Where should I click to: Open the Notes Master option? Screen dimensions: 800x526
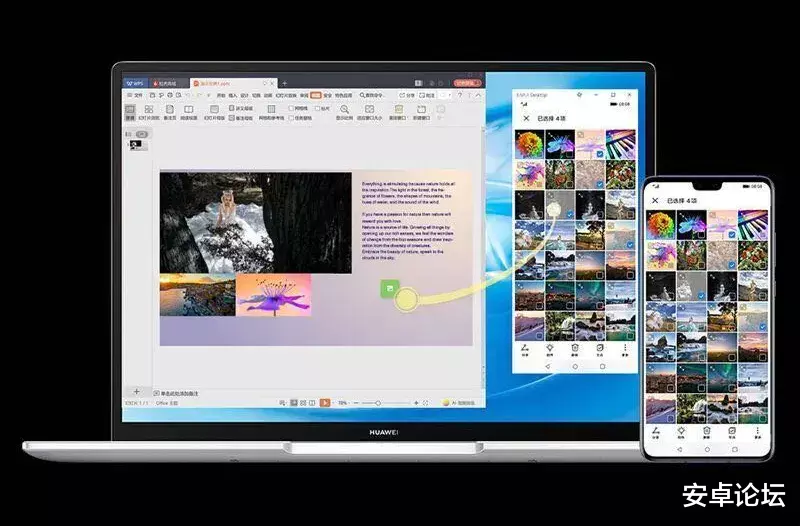pyautogui.click(x=241, y=118)
